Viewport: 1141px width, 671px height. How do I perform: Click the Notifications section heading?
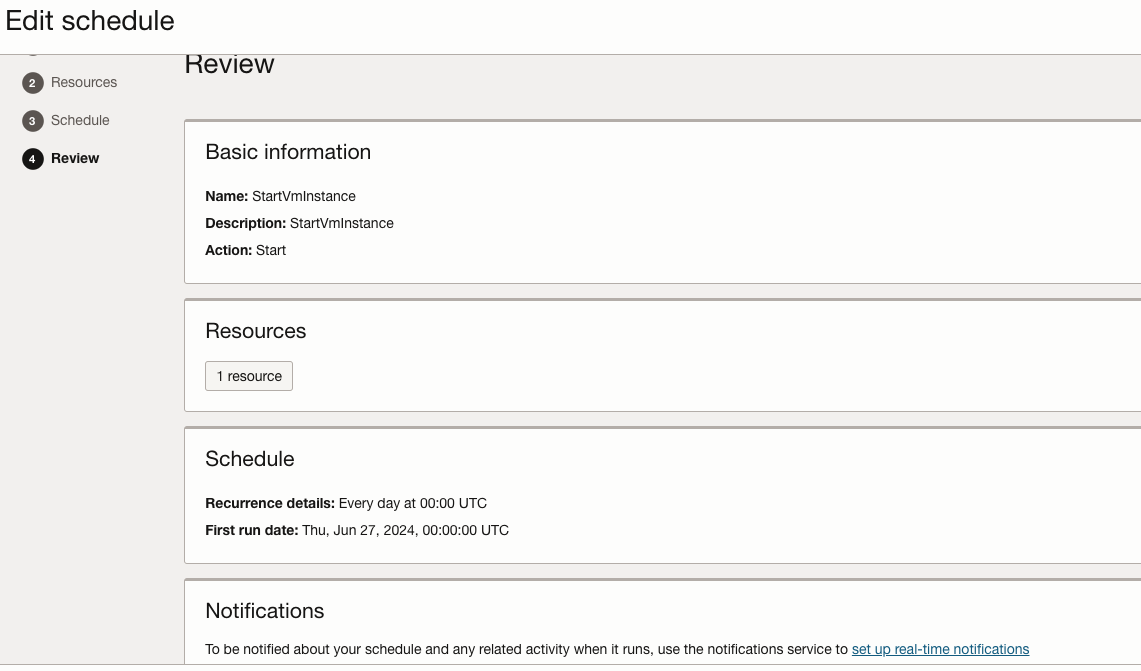265,611
